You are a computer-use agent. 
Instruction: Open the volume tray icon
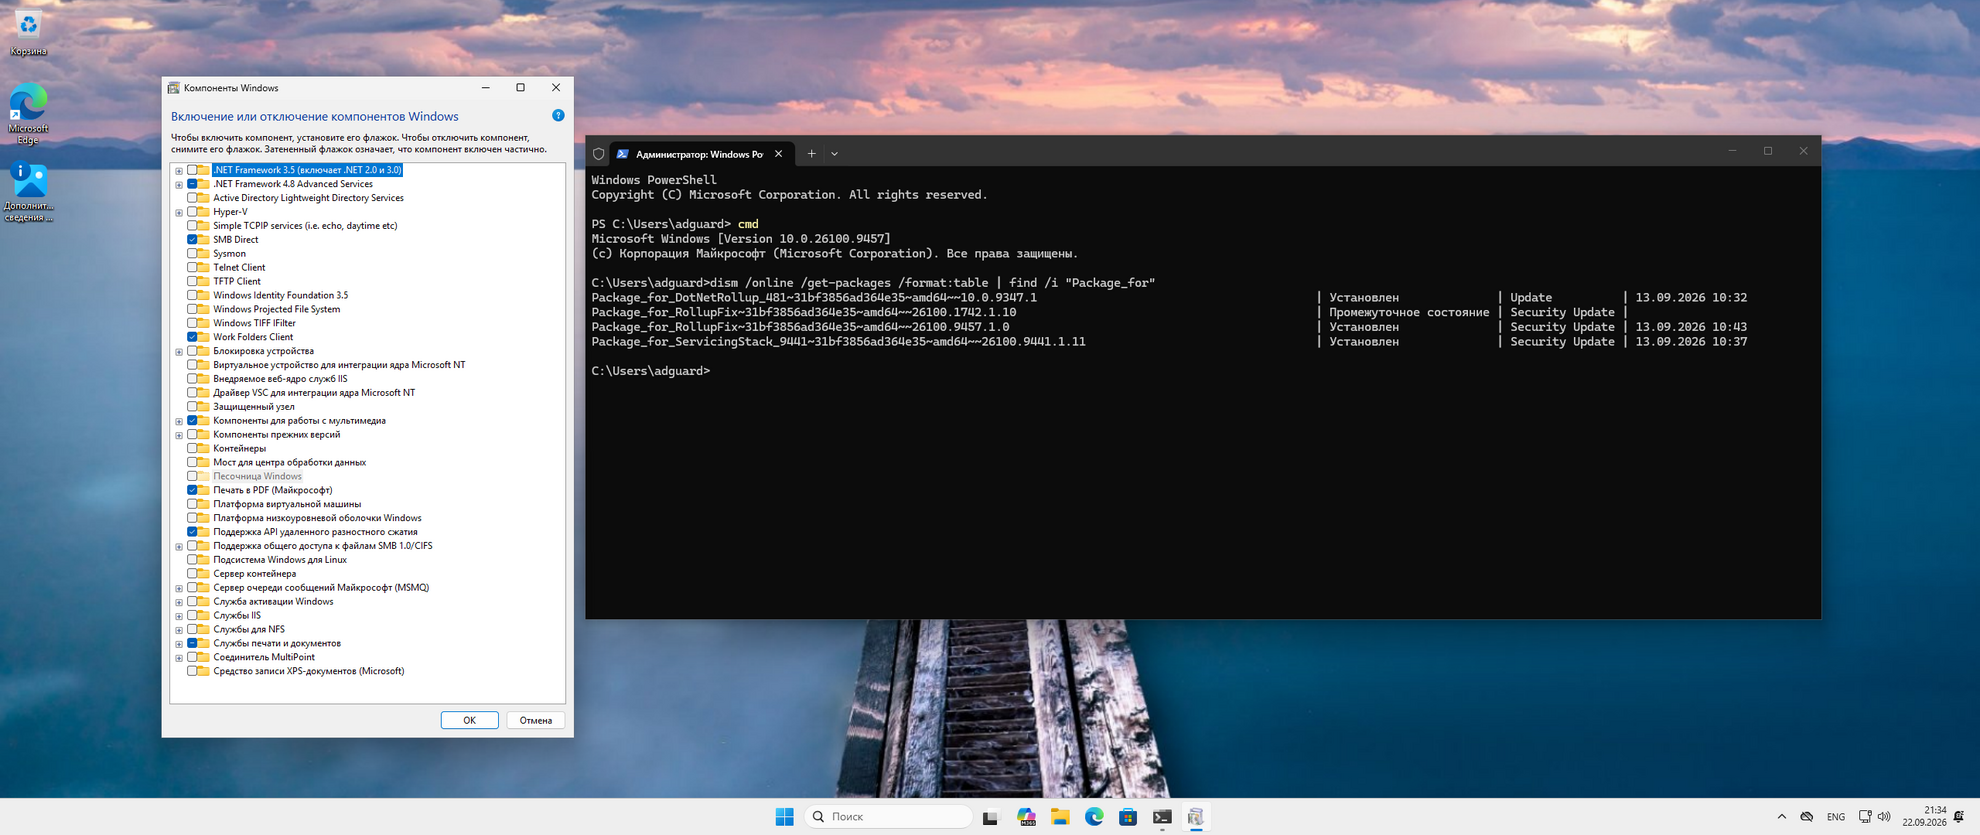pos(1884,817)
